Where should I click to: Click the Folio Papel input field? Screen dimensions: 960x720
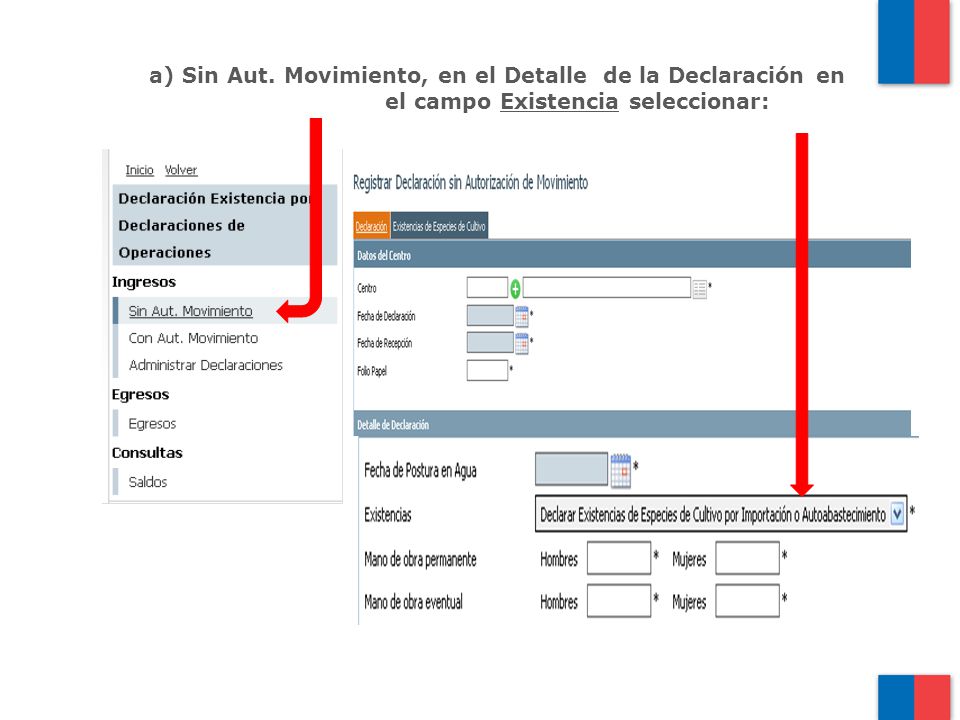tap(487, 370)
